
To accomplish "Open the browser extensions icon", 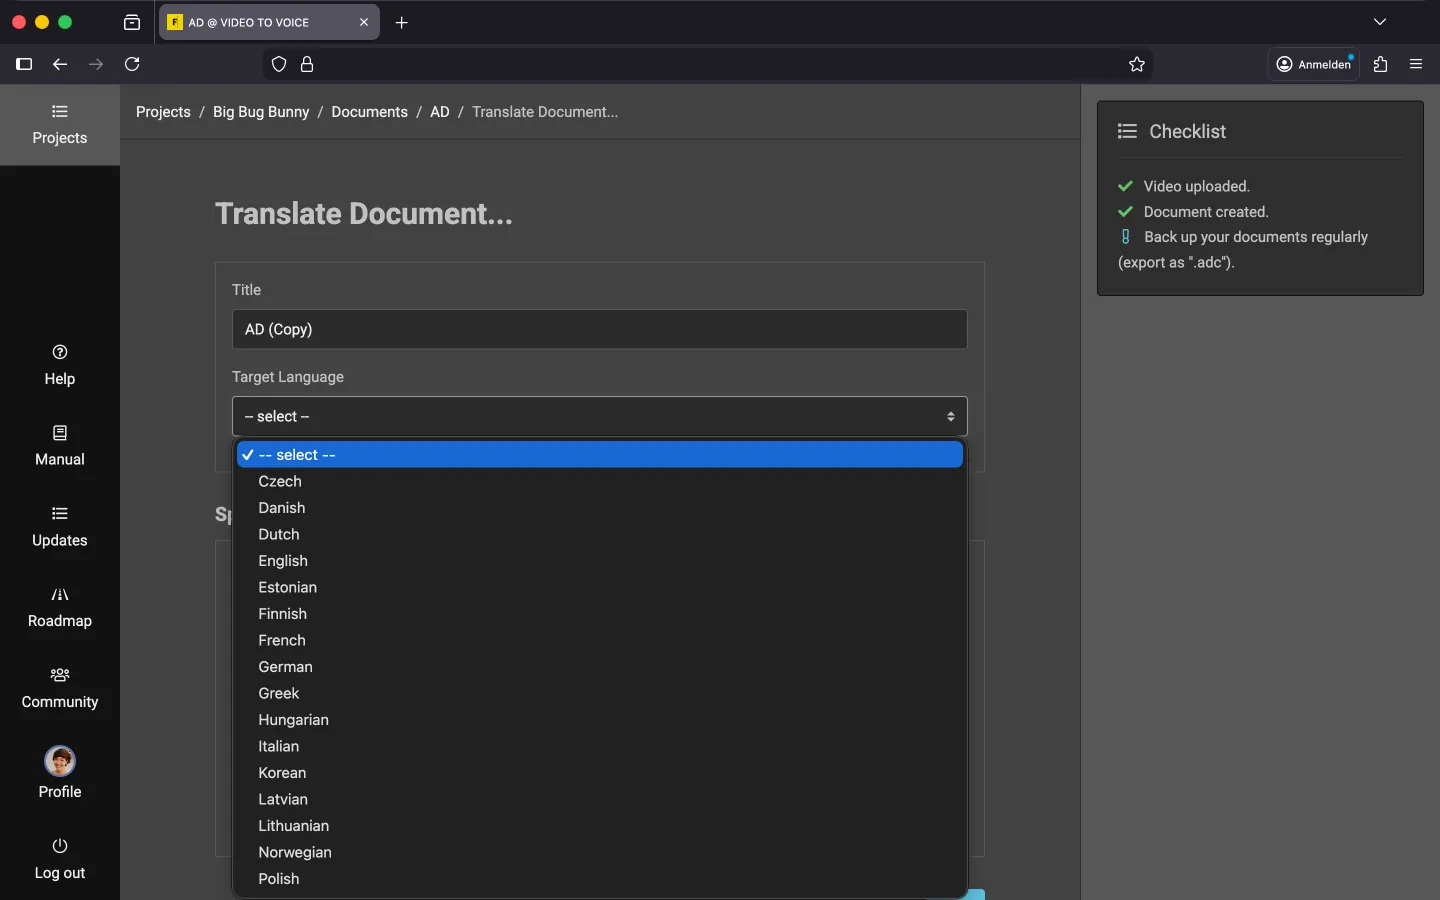I will pyautogui.click(x=1381, y=64).
